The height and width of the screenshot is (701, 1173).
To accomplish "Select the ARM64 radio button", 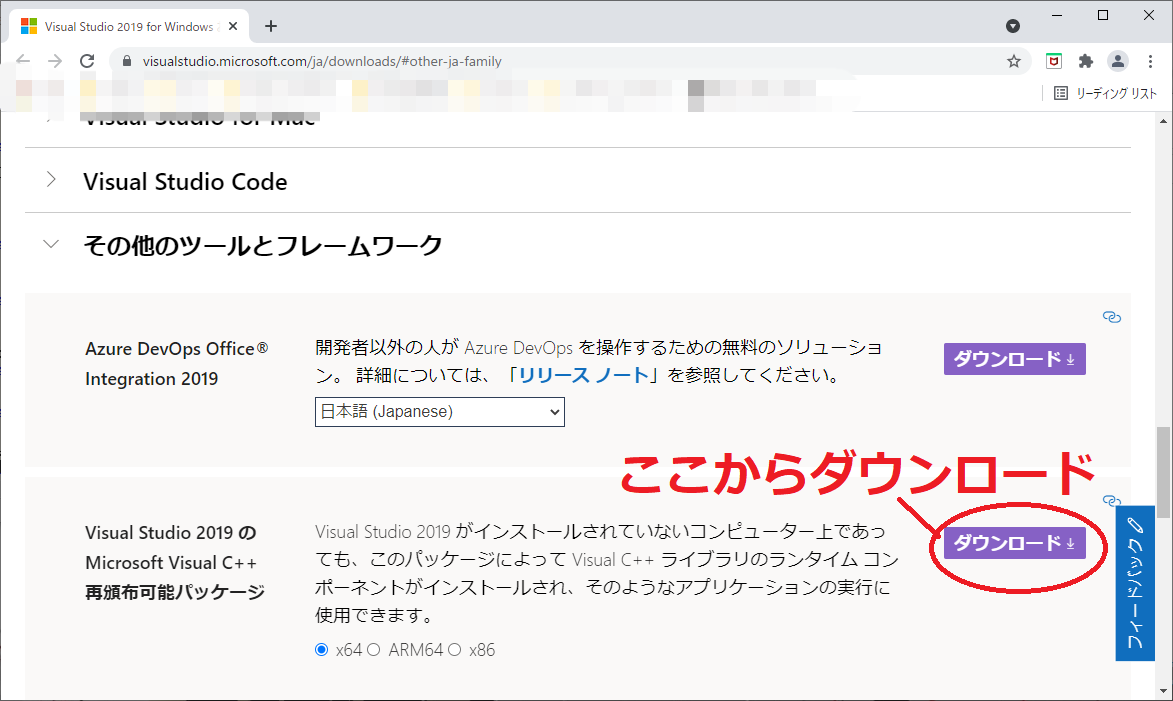I will (x=373, y=649).
